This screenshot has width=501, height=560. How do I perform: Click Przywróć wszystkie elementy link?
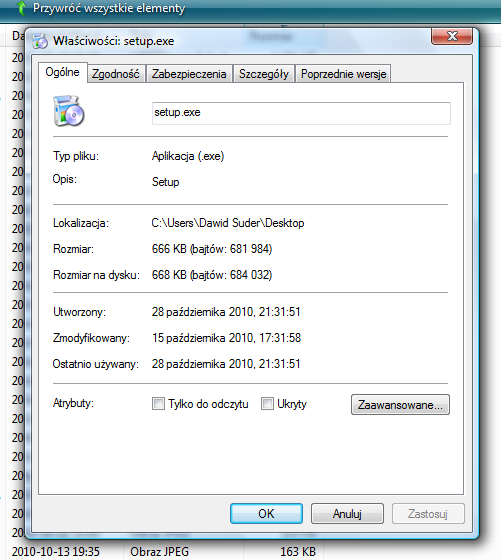click(109, 8)
